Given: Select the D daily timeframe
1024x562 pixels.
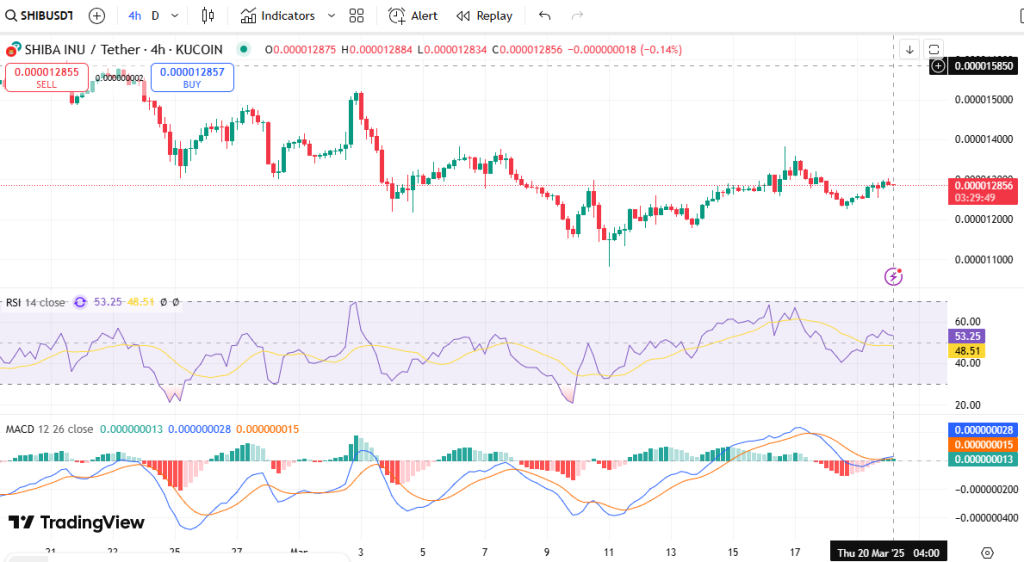Looking at the screenshot, I should tap(155, 16).
